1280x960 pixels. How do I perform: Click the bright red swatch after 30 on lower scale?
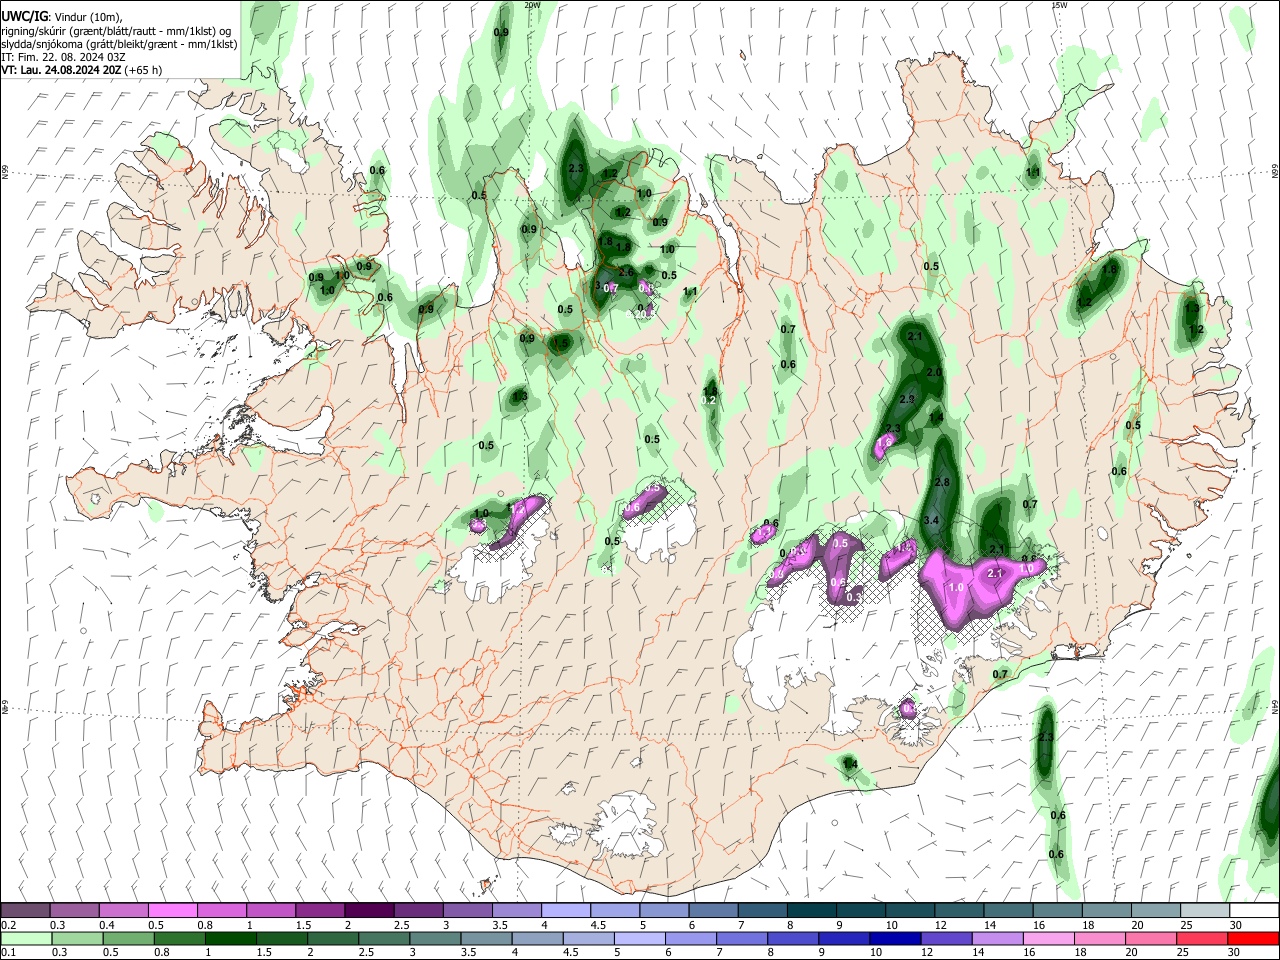coord(1254,938)
